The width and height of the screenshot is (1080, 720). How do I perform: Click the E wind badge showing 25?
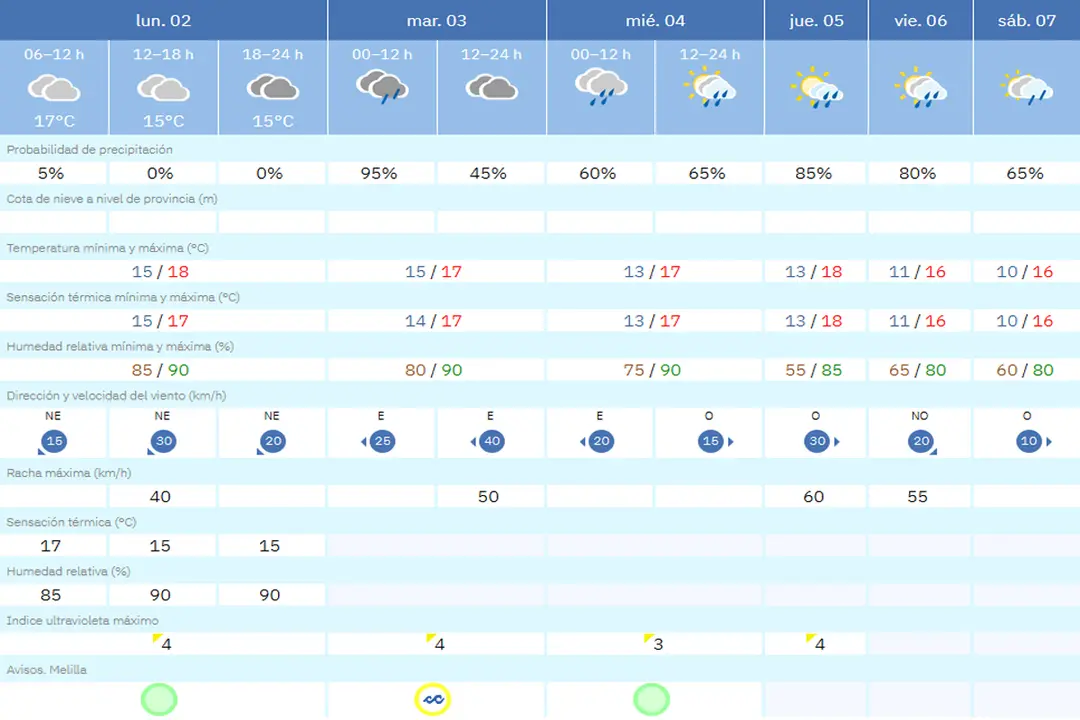point(380,441)
